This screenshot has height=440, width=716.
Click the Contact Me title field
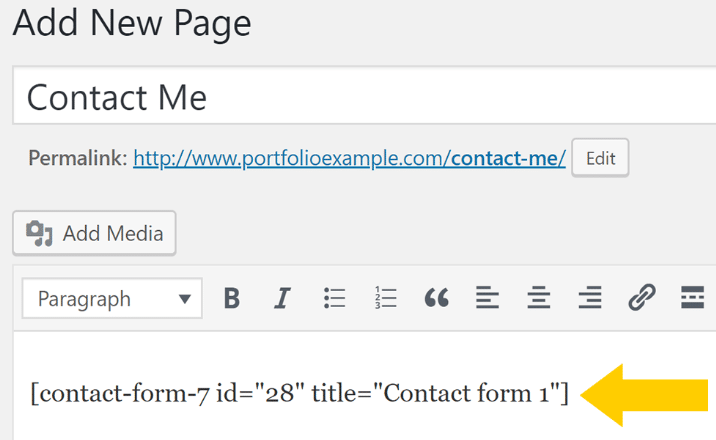click(364, 96)
